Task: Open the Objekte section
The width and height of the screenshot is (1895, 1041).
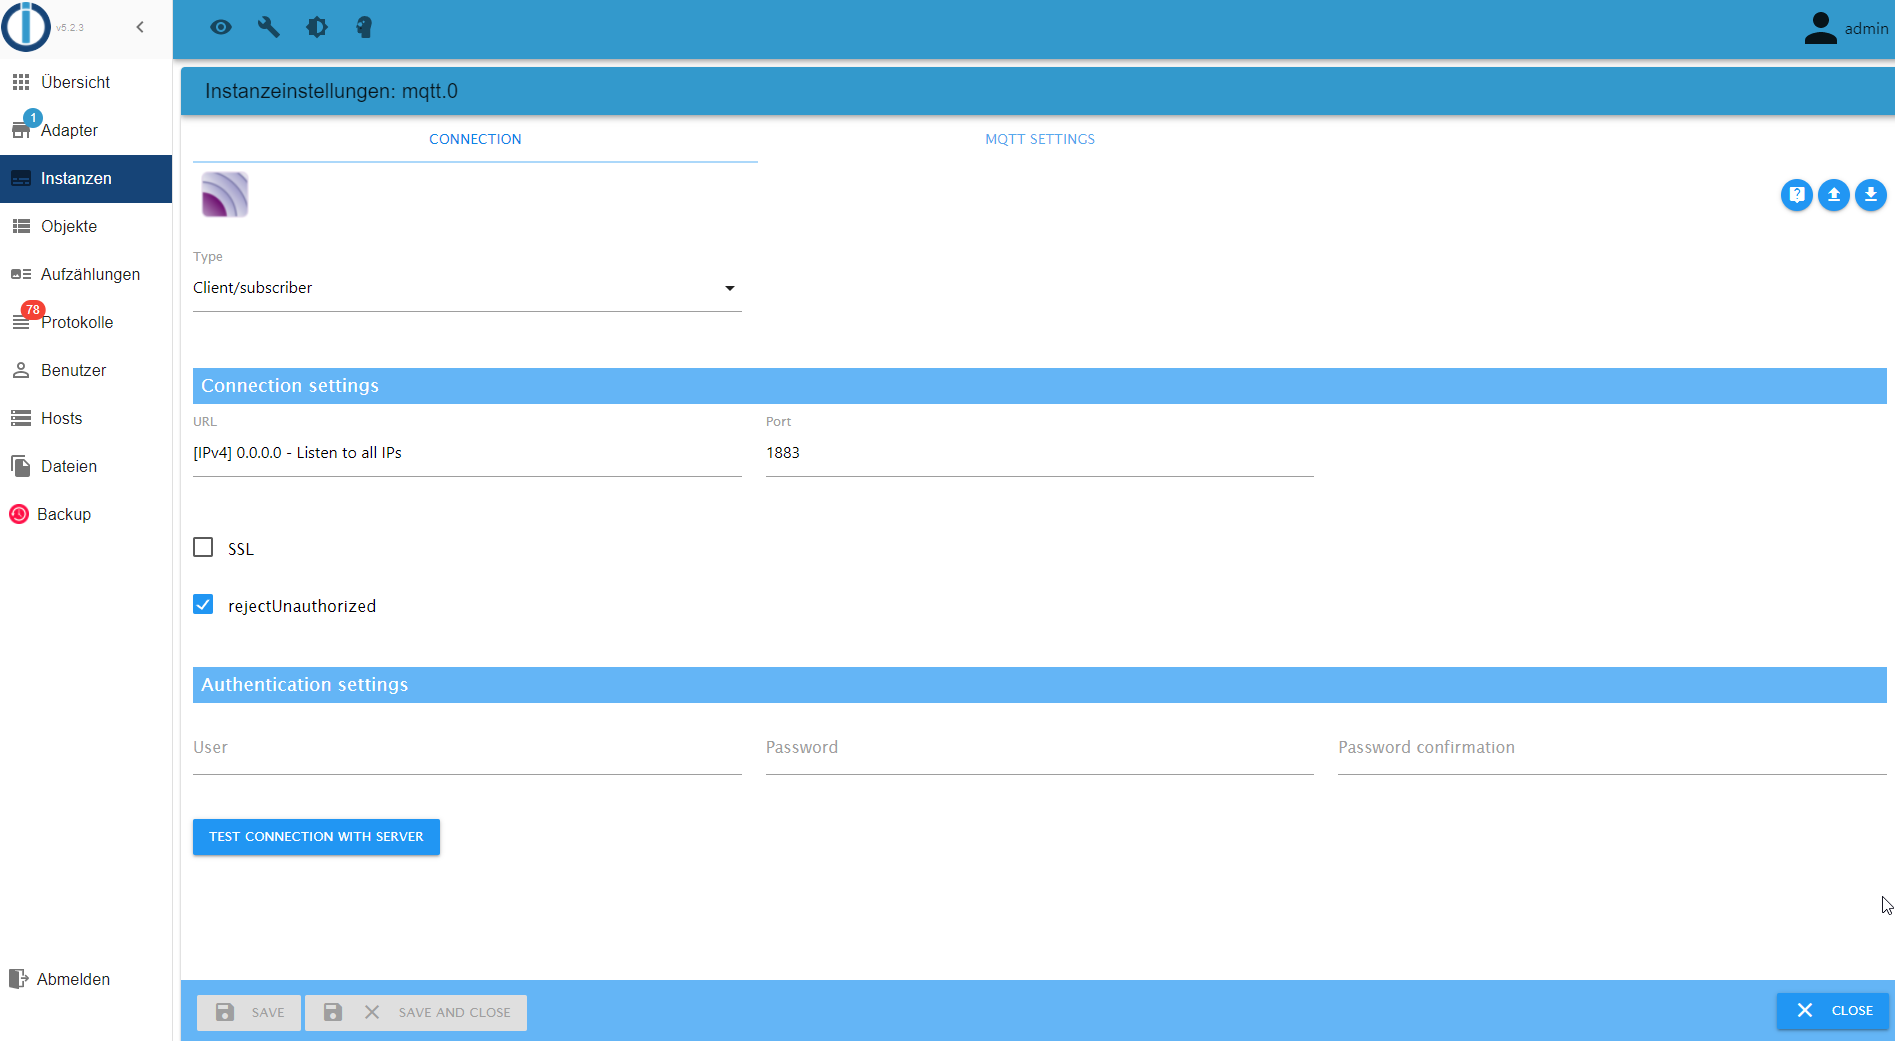Action: pos(86,226)
